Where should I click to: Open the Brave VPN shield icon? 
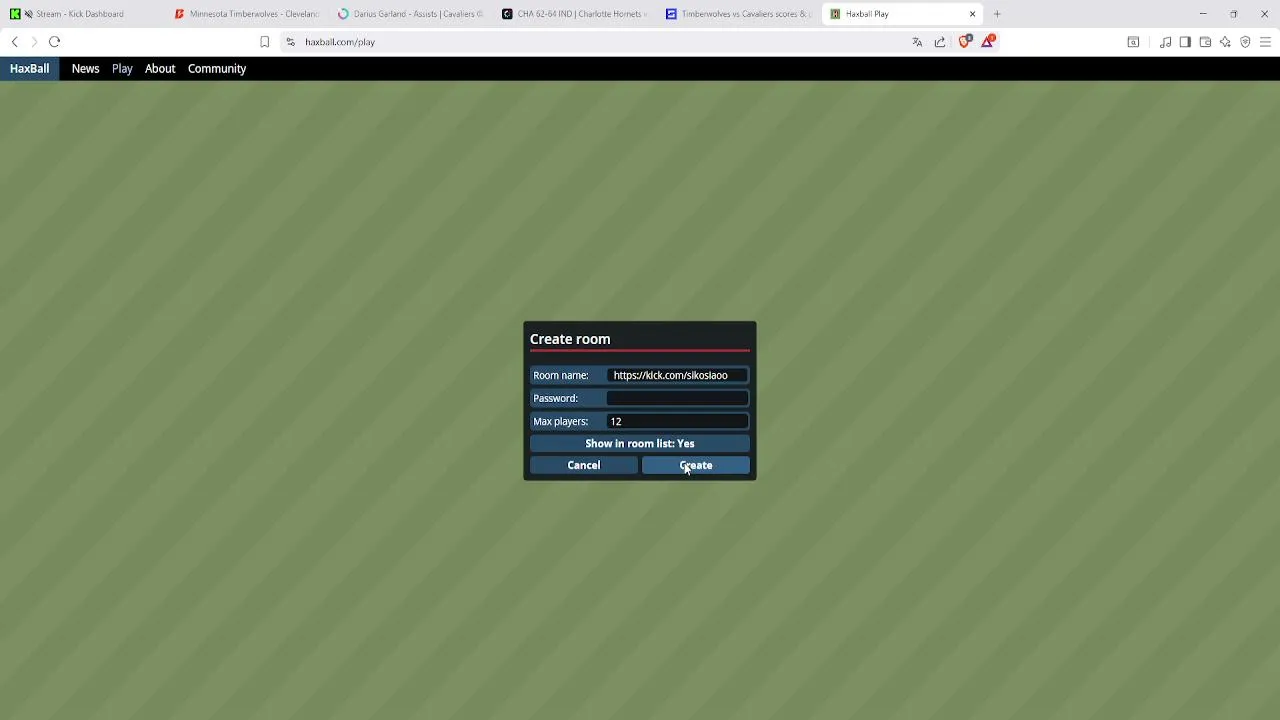click(1245, 42)
